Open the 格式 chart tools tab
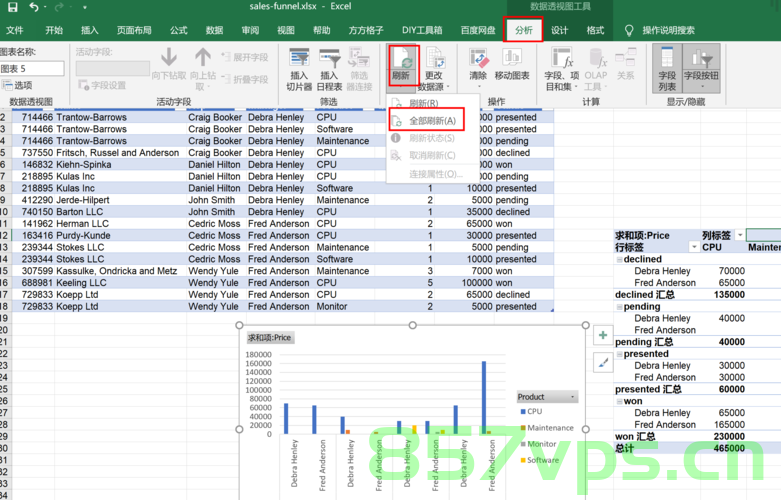Image resolution: width=781 pixels, height=500 pixels. click(x=595, y=30)
